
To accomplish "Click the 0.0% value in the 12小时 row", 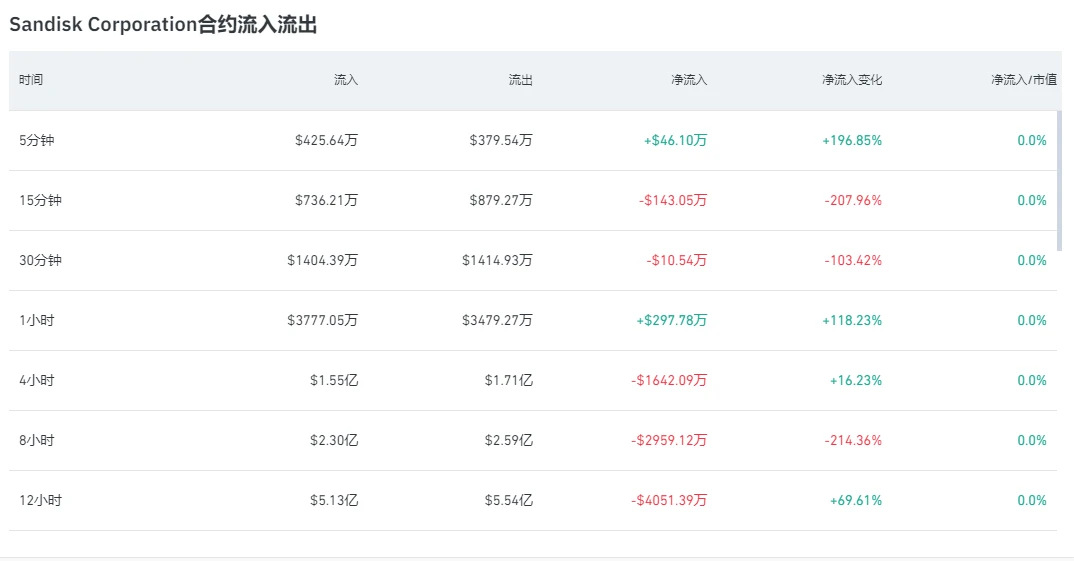I will pos(1032,500).
